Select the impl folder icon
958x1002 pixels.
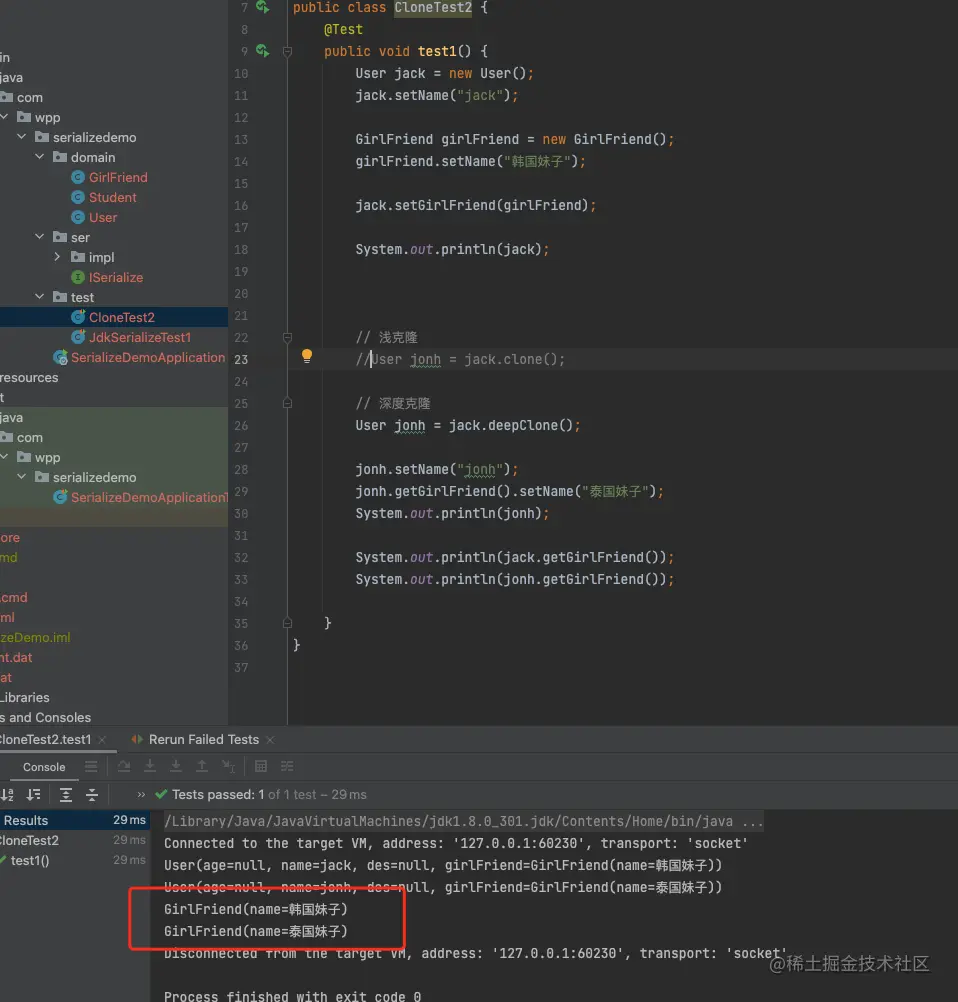coord(78,257)
